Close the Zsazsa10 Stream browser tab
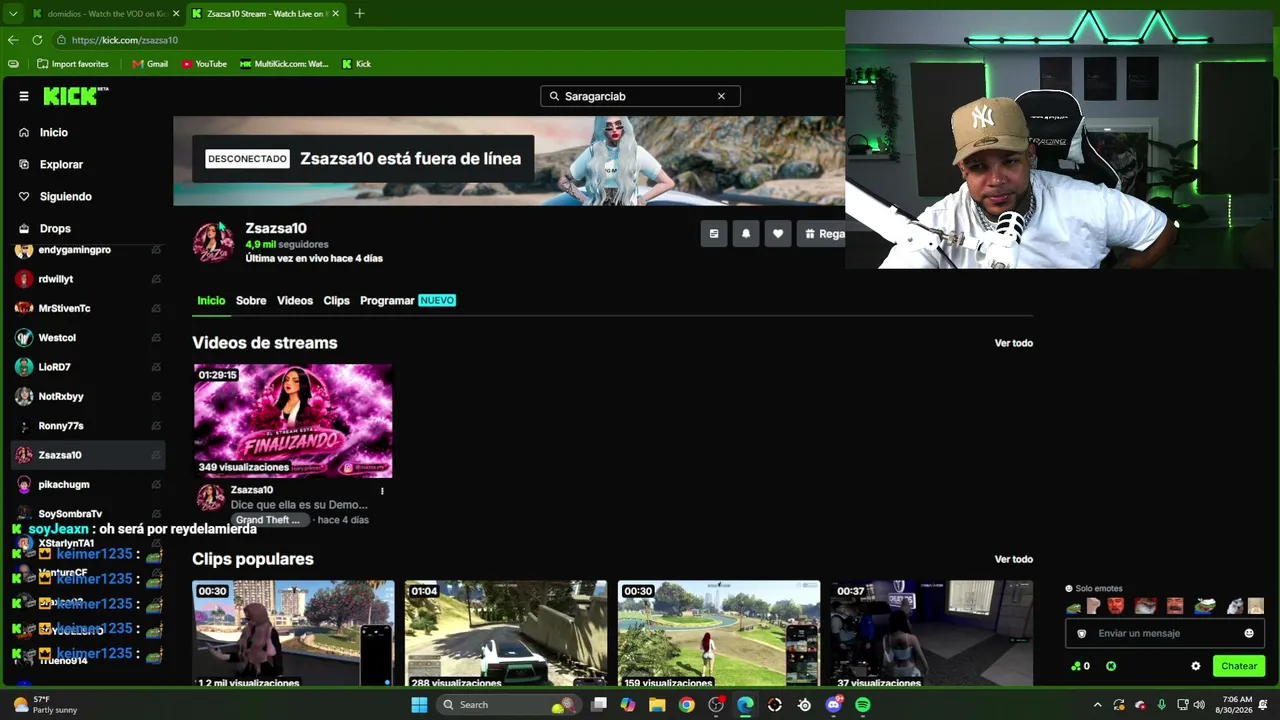Screen dimensions: 1280x720 point(336,13)
